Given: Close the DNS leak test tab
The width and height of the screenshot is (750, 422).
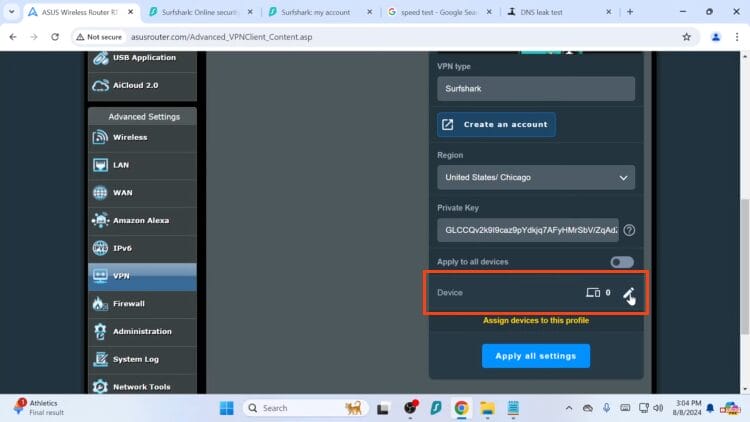Looking at the screenshot, I should [608, 12].
